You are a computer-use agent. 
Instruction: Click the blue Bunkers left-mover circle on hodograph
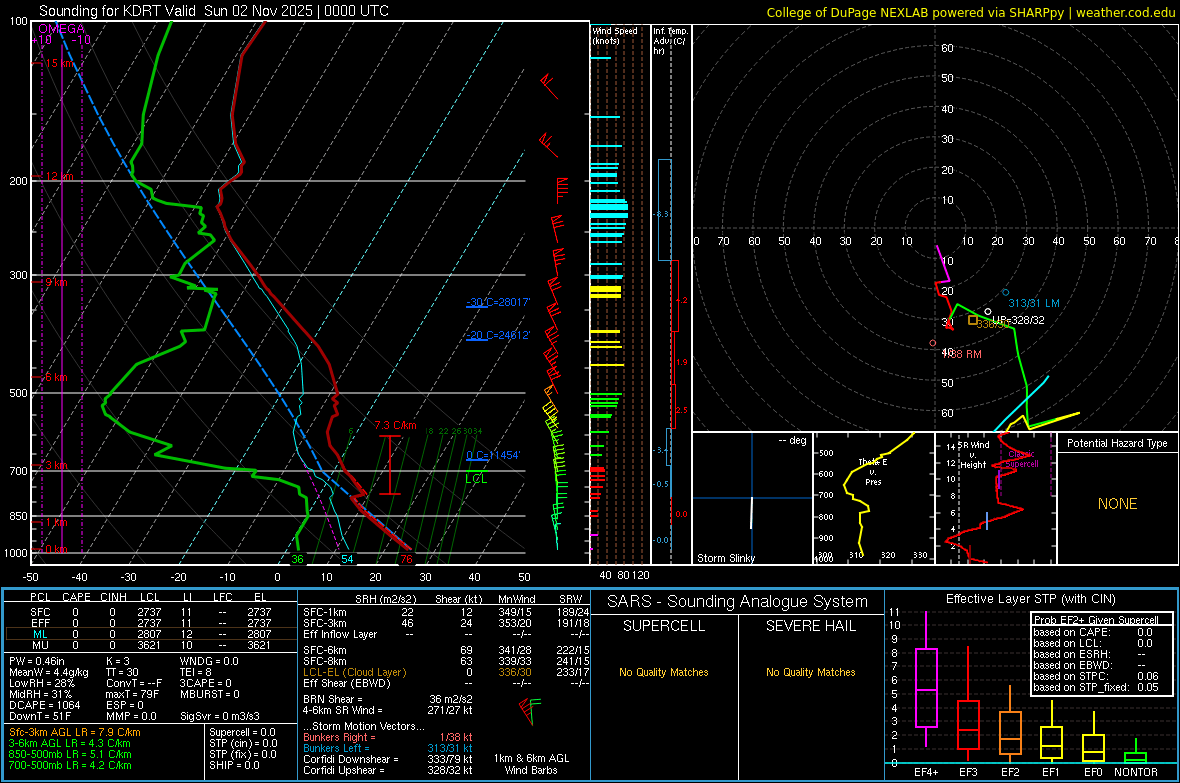(1005, 292)
